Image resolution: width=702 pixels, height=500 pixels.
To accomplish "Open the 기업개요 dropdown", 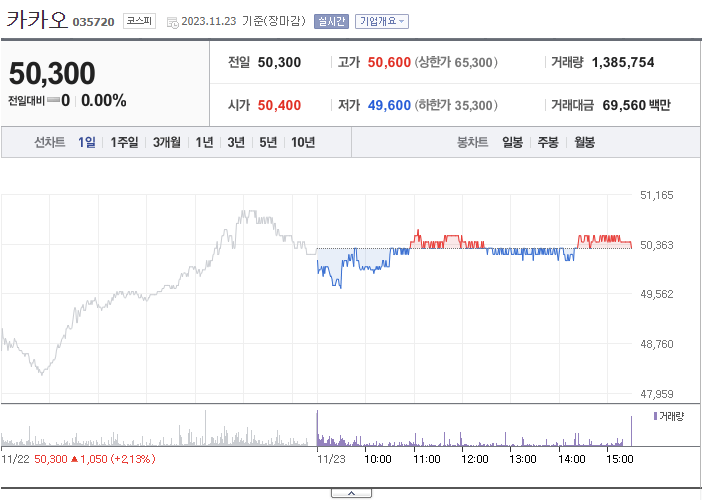I will pos(382,21).
